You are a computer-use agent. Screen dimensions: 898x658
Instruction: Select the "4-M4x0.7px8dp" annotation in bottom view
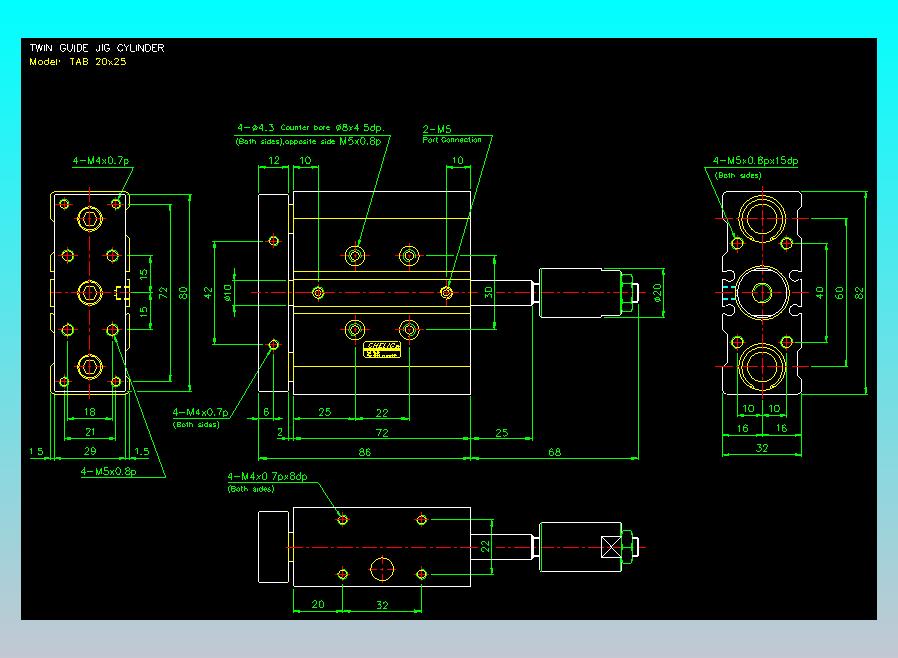click(267, 477)
